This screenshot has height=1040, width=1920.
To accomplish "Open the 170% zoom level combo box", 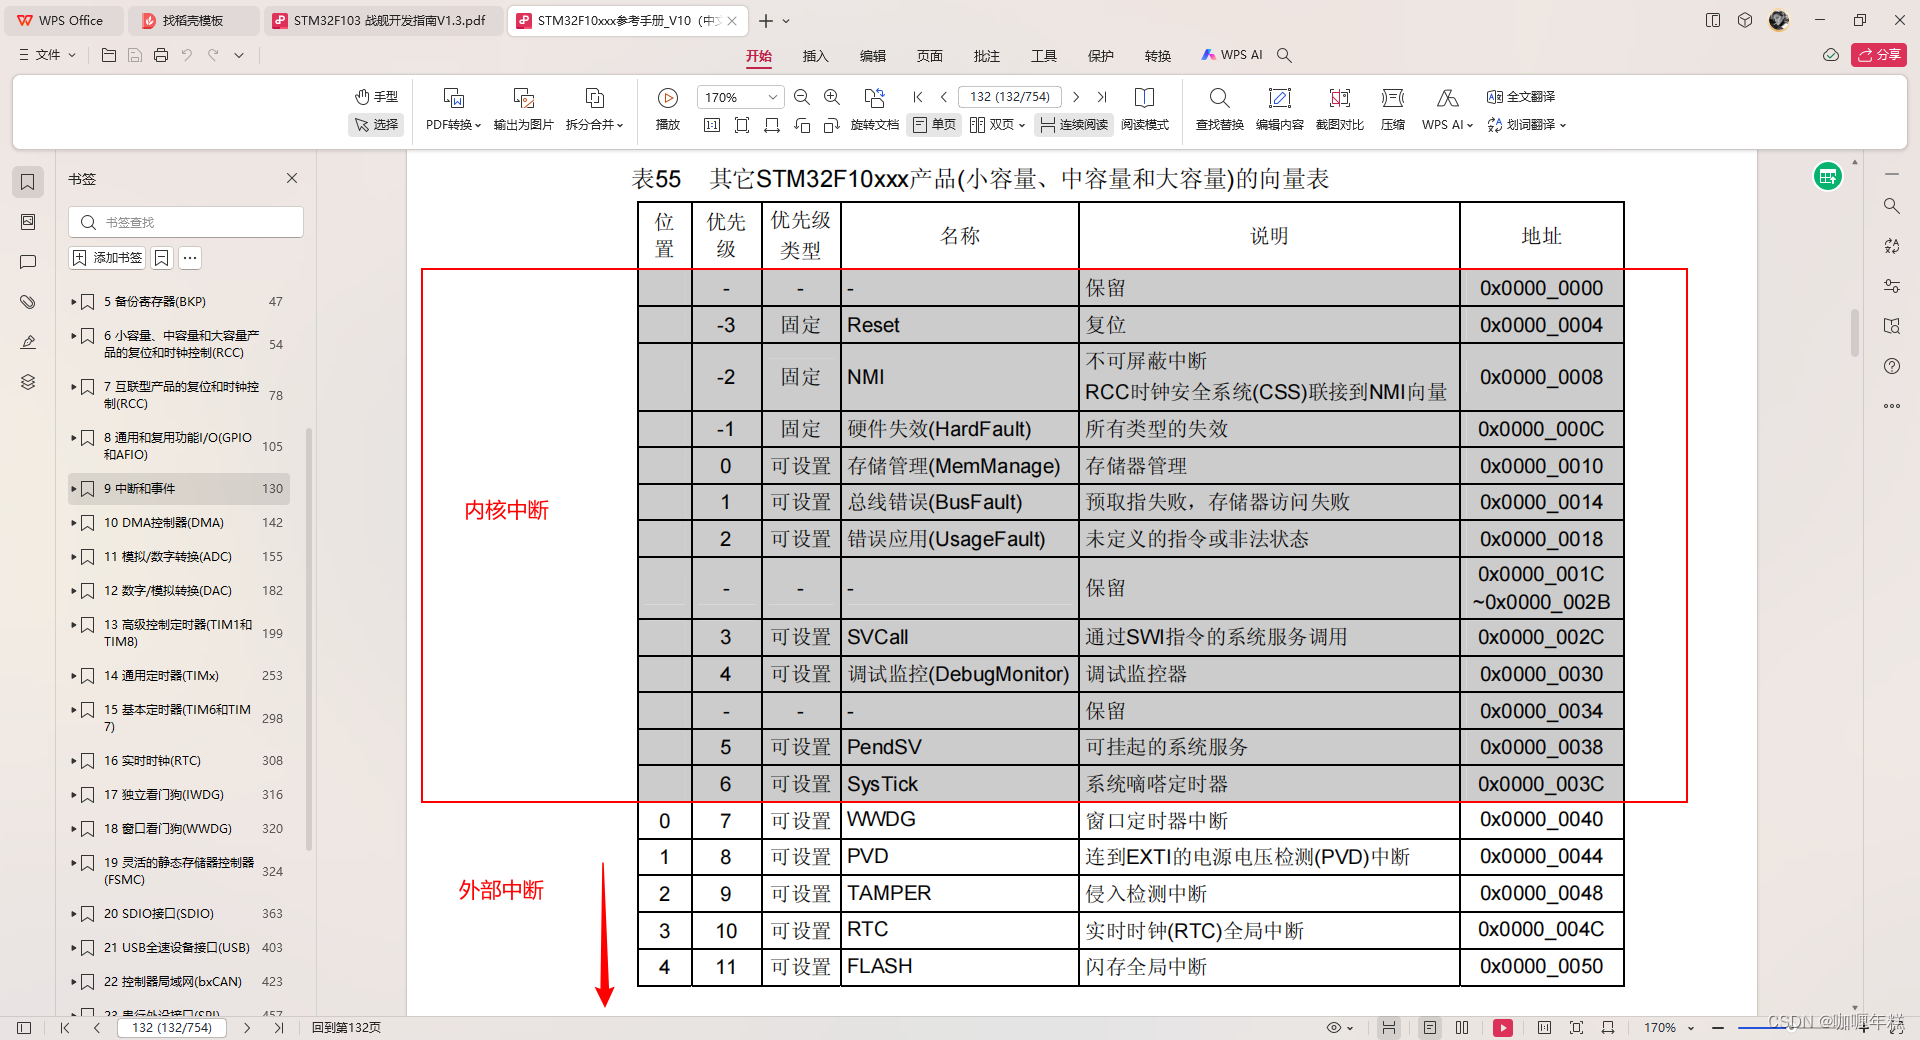I will (x=740, y=97).
